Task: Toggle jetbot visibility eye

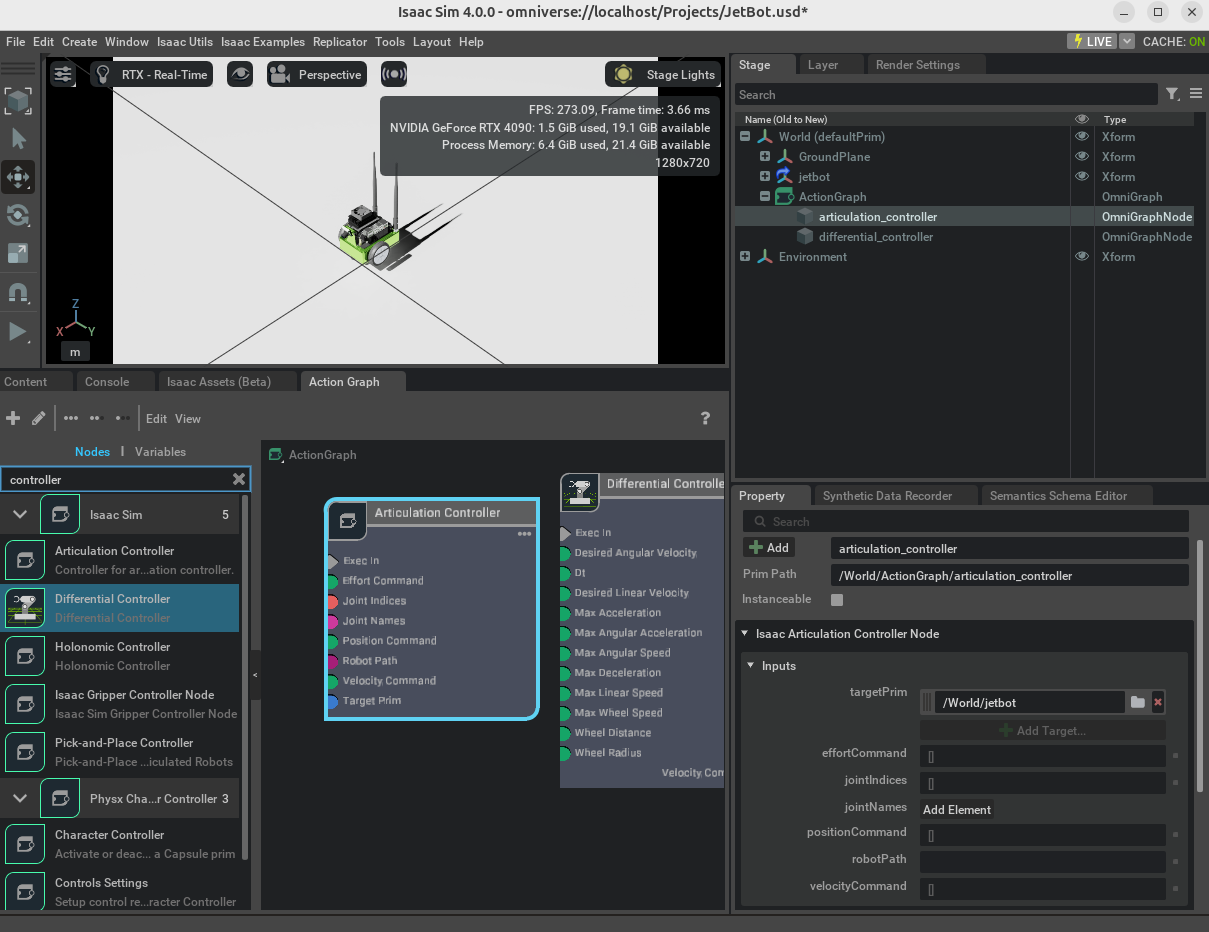Action: tap(1081, 177)
